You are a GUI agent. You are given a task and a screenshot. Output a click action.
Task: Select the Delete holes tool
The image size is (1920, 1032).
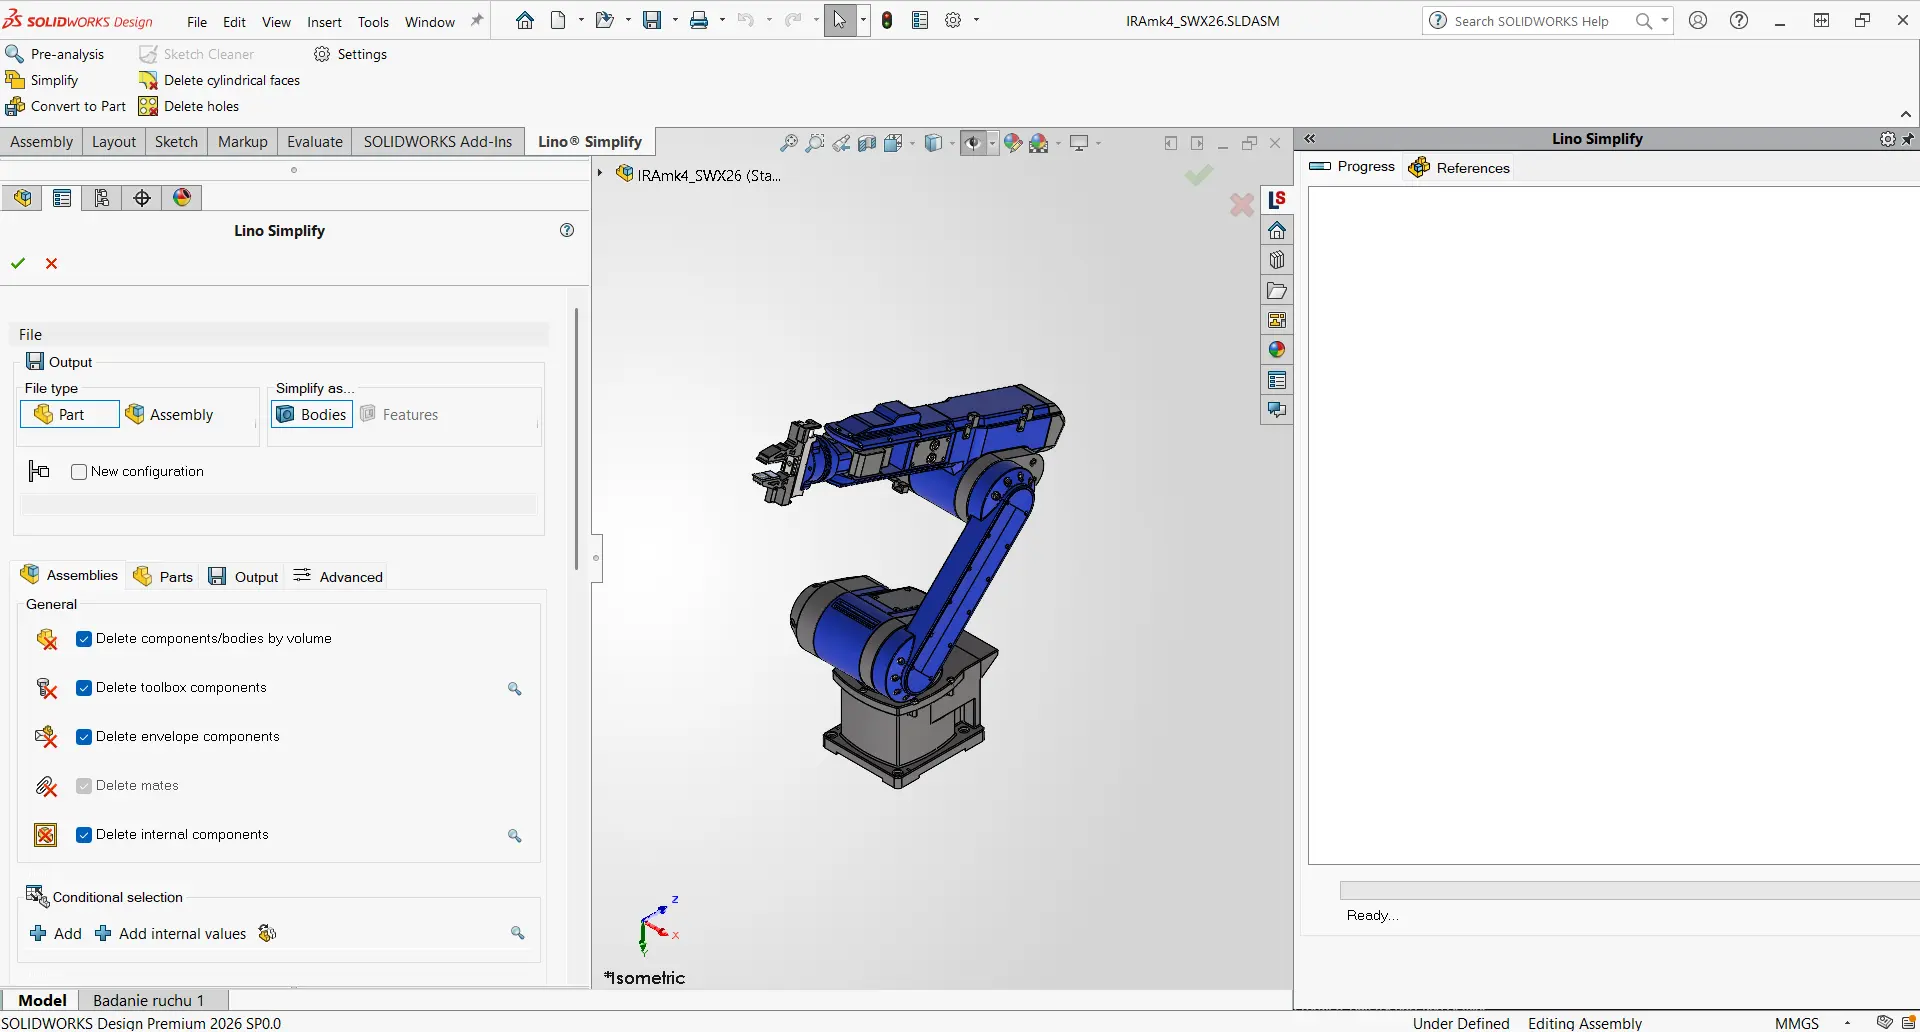coord(190,106)
